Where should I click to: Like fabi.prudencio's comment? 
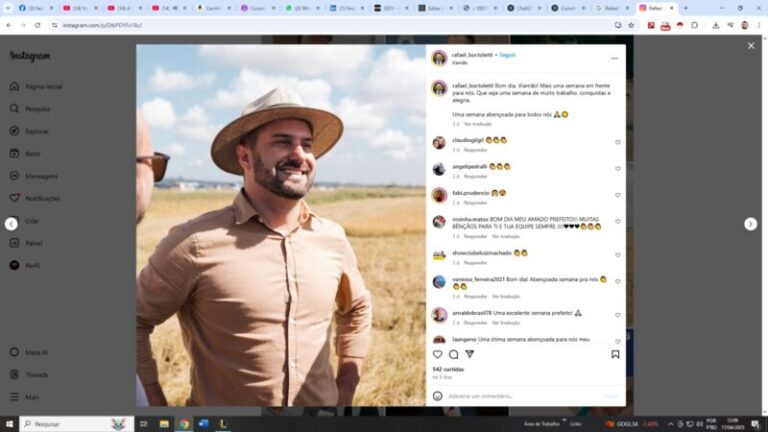click(x=617, y=196)
